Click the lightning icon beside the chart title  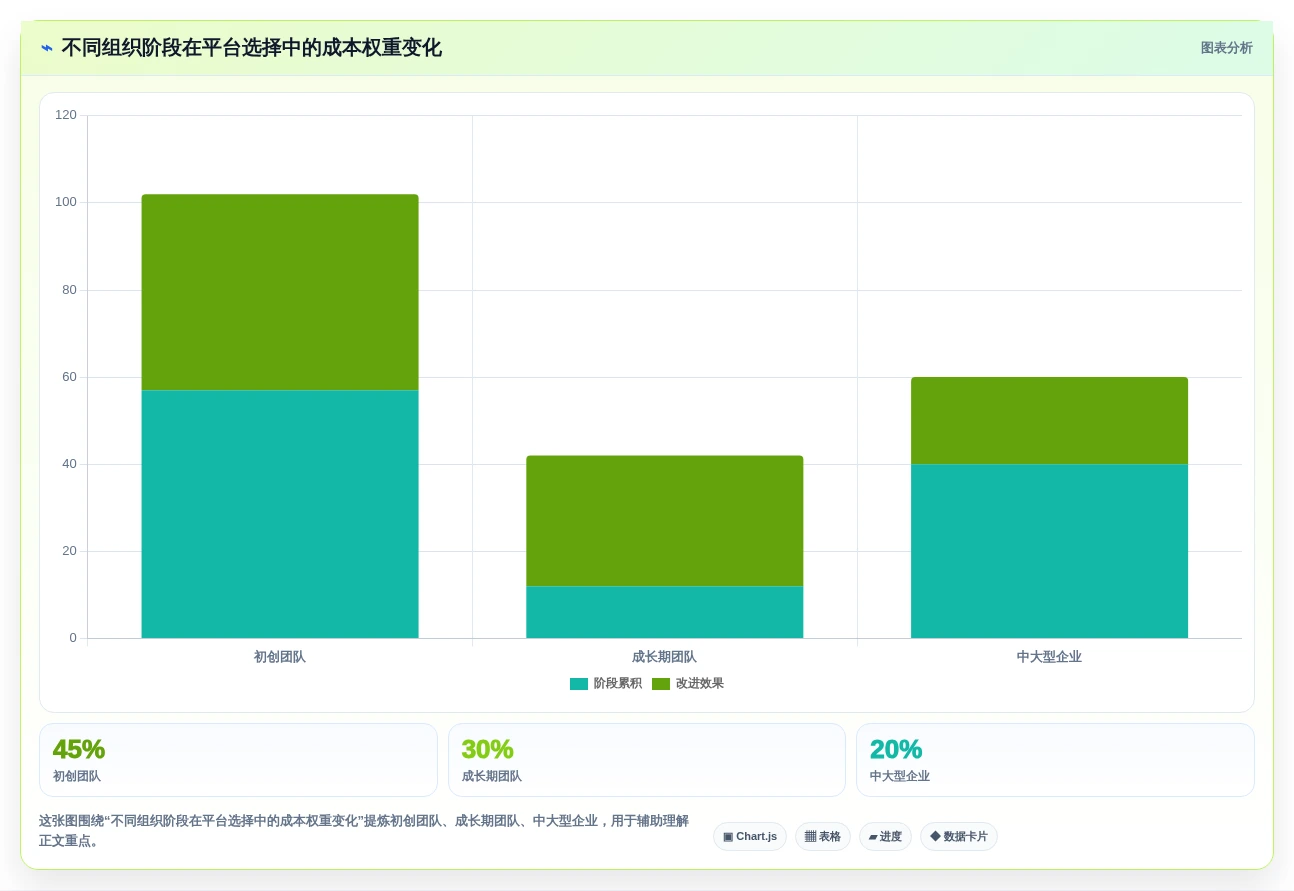click(x=47, y=48)
